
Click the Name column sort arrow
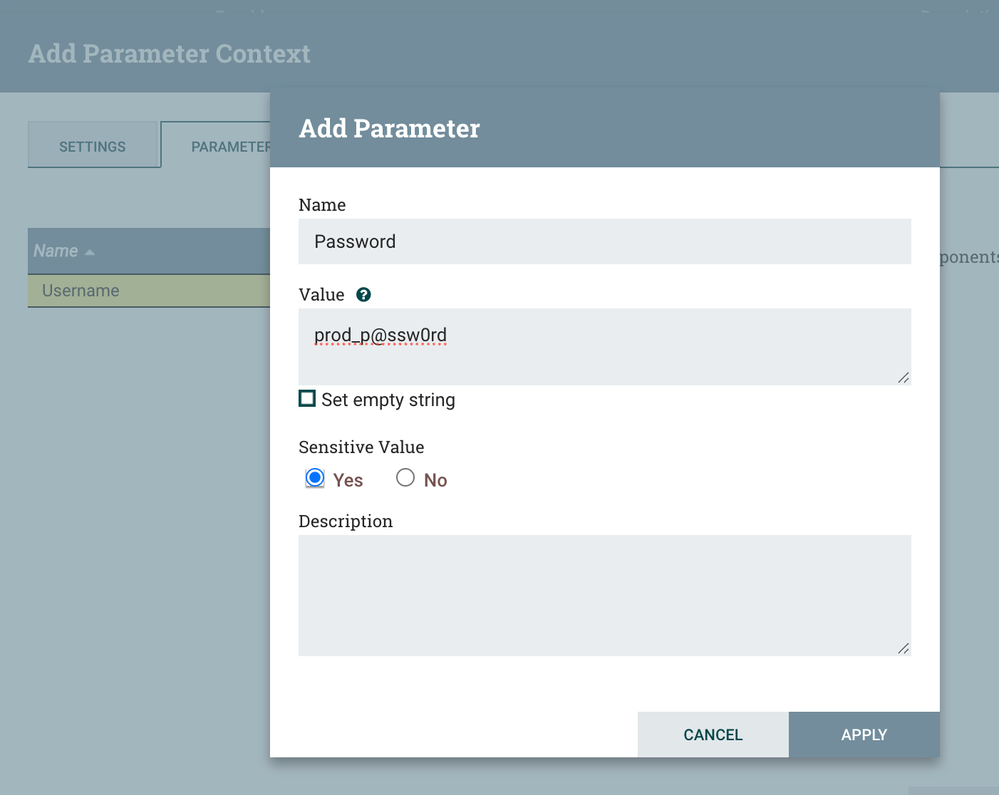[90, 252]
